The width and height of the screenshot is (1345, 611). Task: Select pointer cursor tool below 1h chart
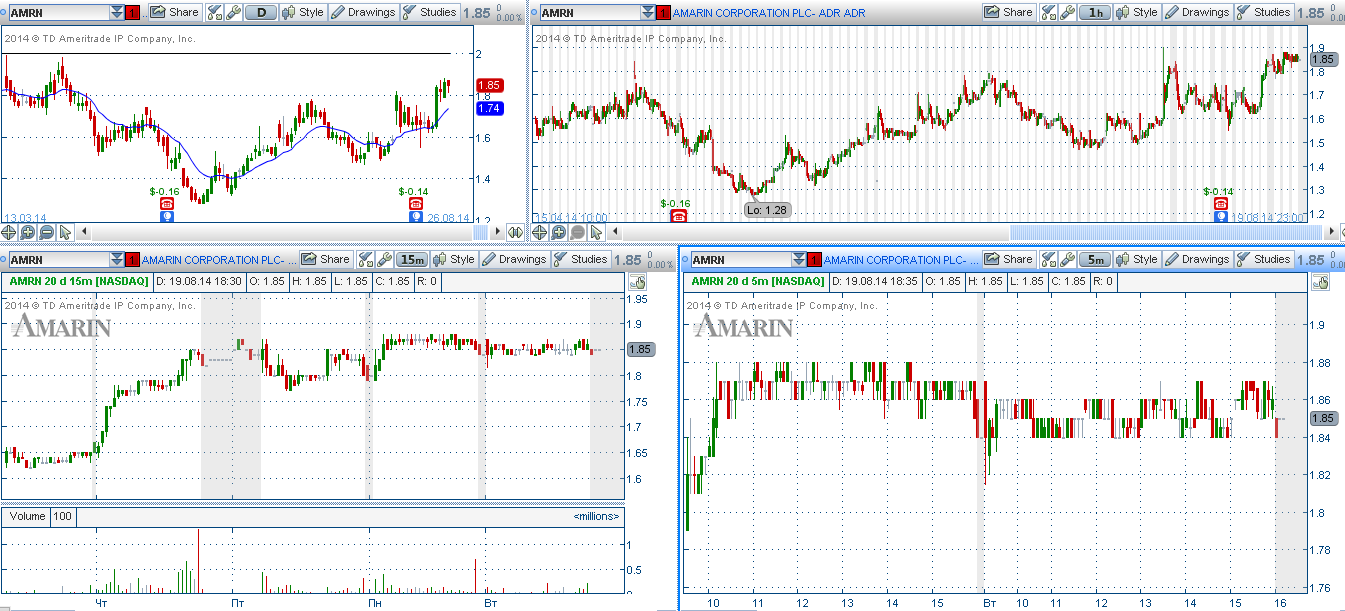pos(596,232)
